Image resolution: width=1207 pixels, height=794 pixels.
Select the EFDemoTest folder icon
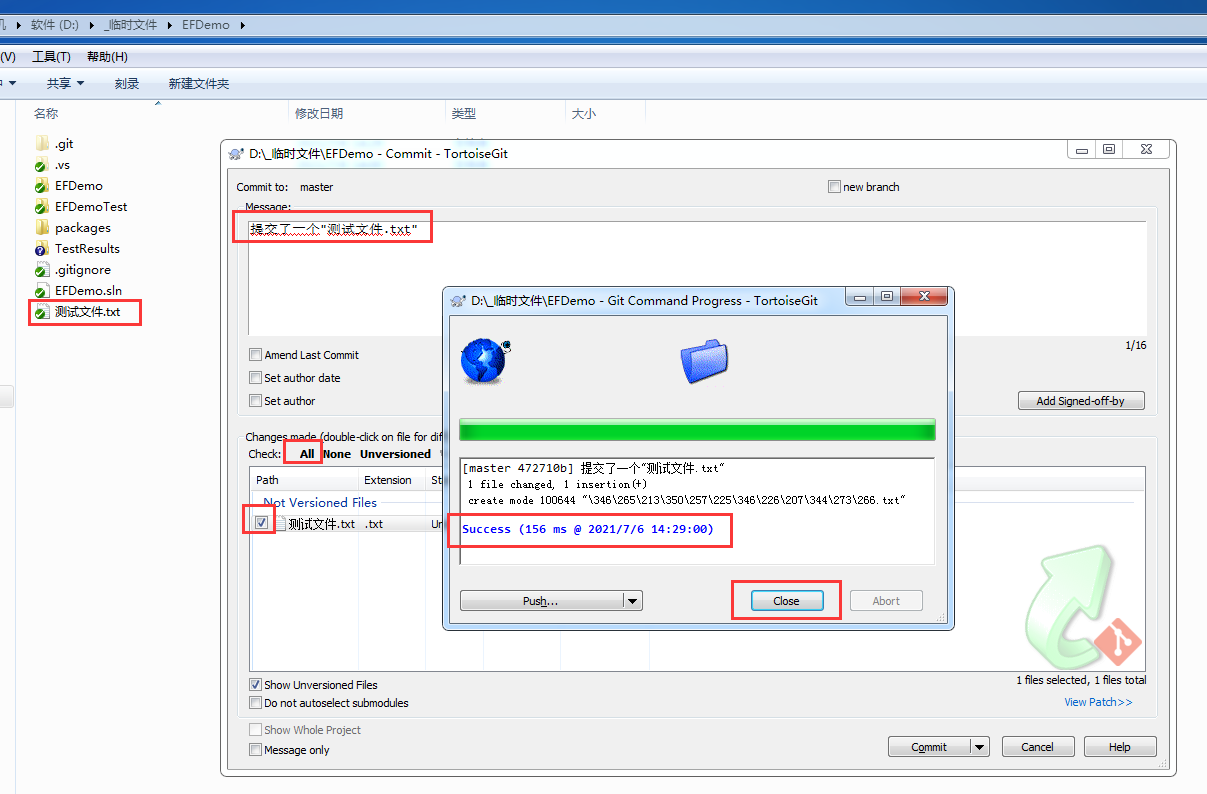41,207
